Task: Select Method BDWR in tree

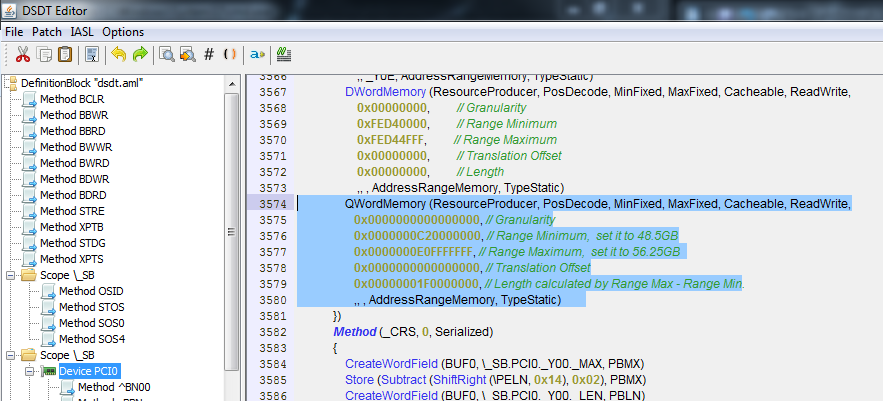Action: (74, 179)
